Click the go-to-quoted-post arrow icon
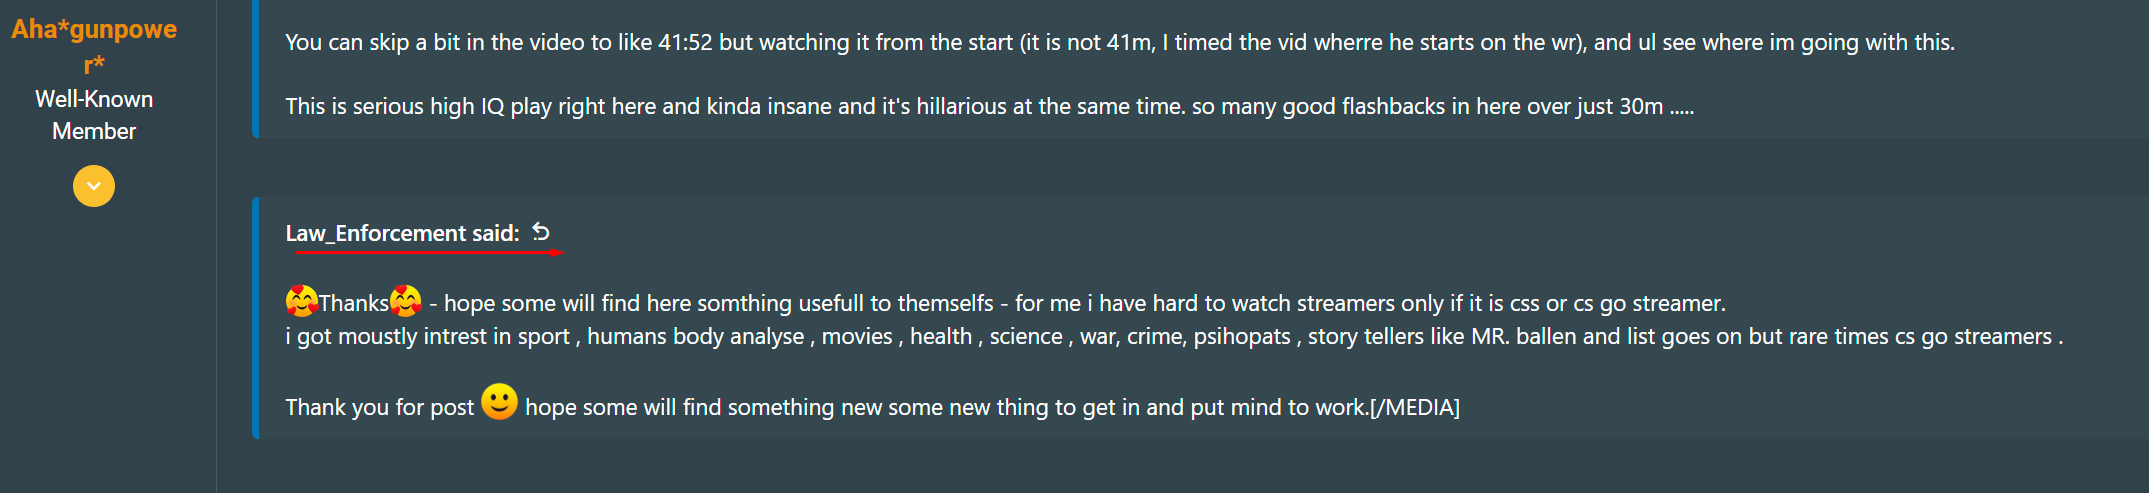This screenshot has width=2149, height=493. [x=541, y=232]
